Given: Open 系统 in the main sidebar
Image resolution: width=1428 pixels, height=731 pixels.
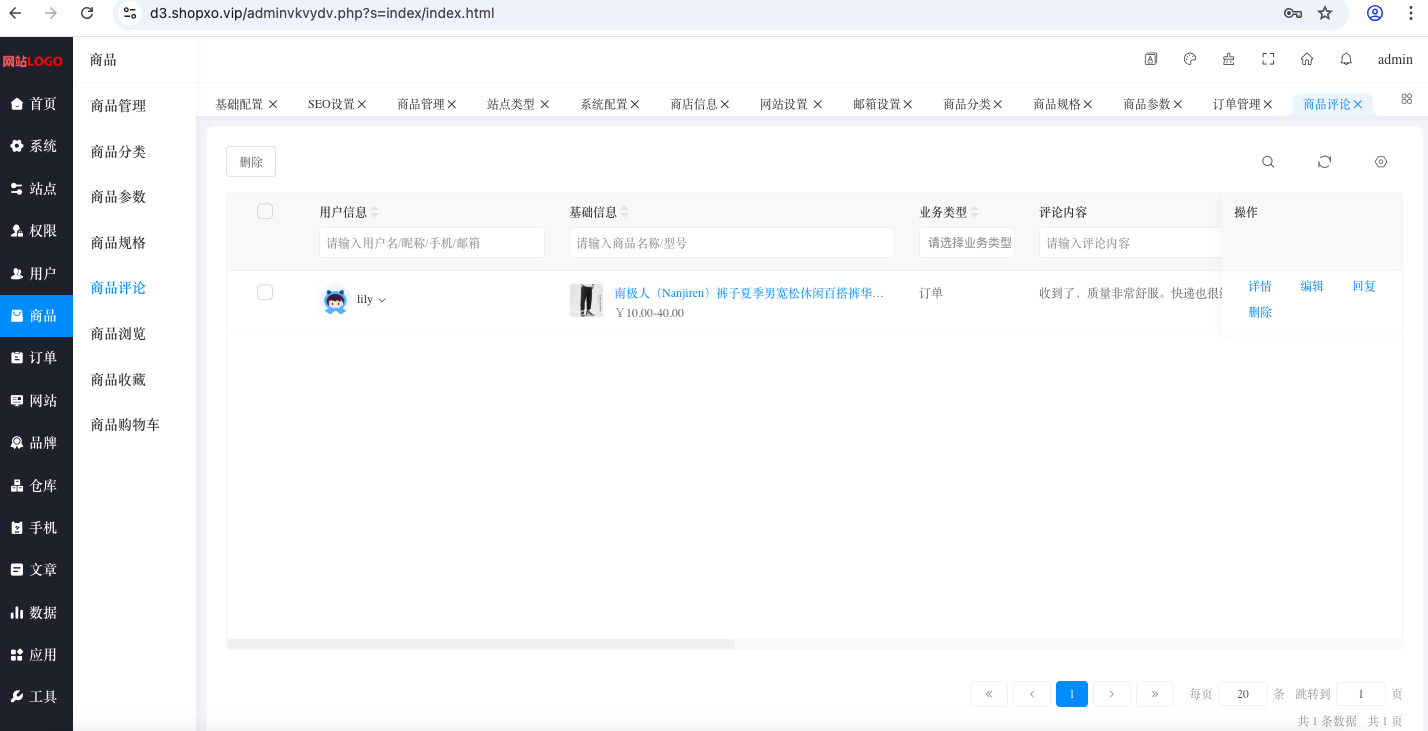Looking at the screenshot, I should pos(36,146).
